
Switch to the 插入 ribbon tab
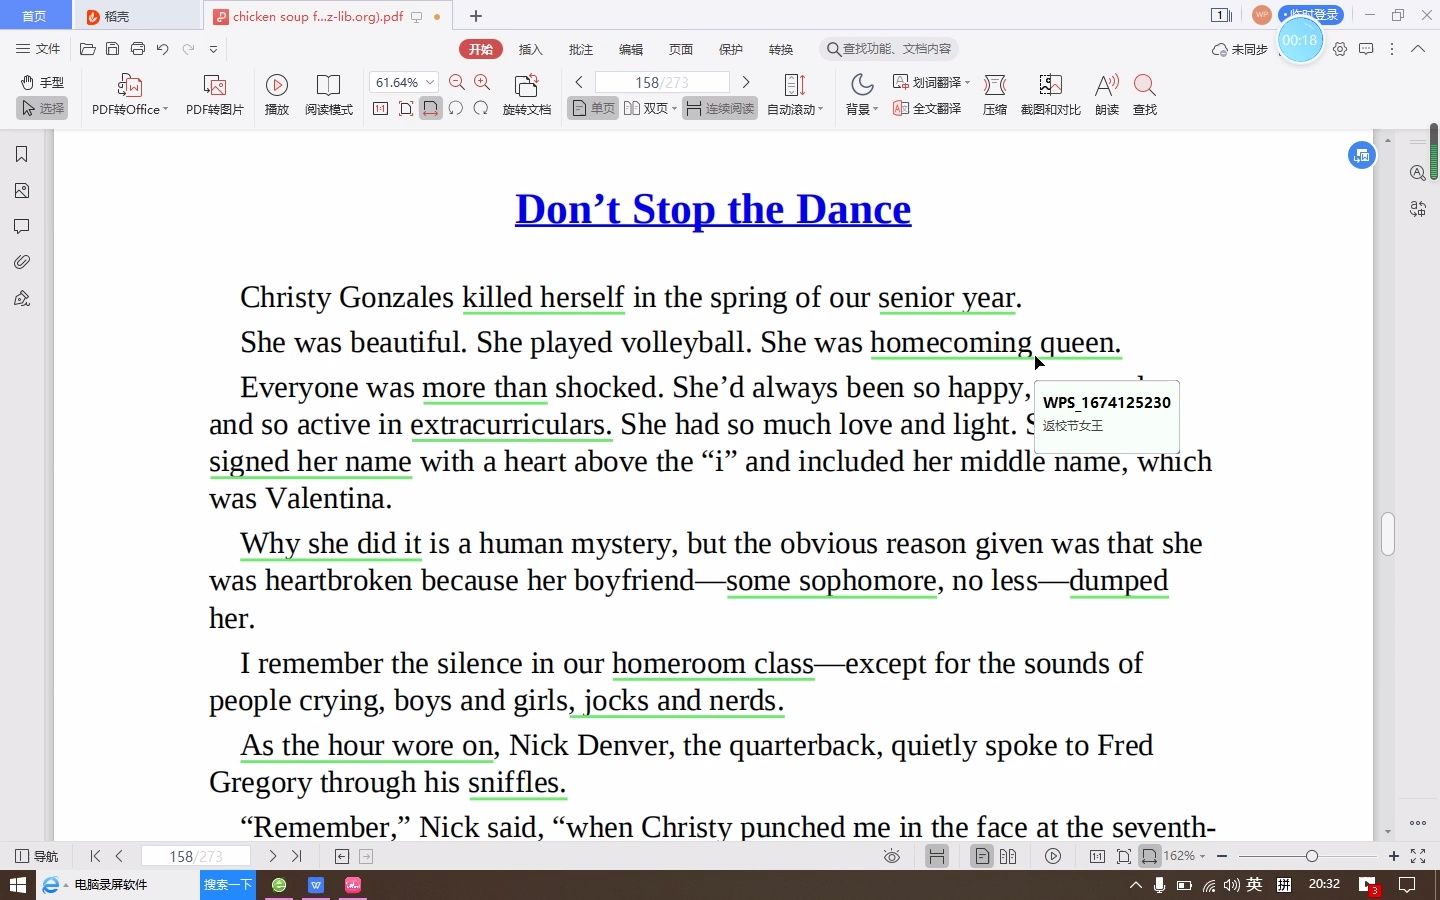(x=531, y=49)
